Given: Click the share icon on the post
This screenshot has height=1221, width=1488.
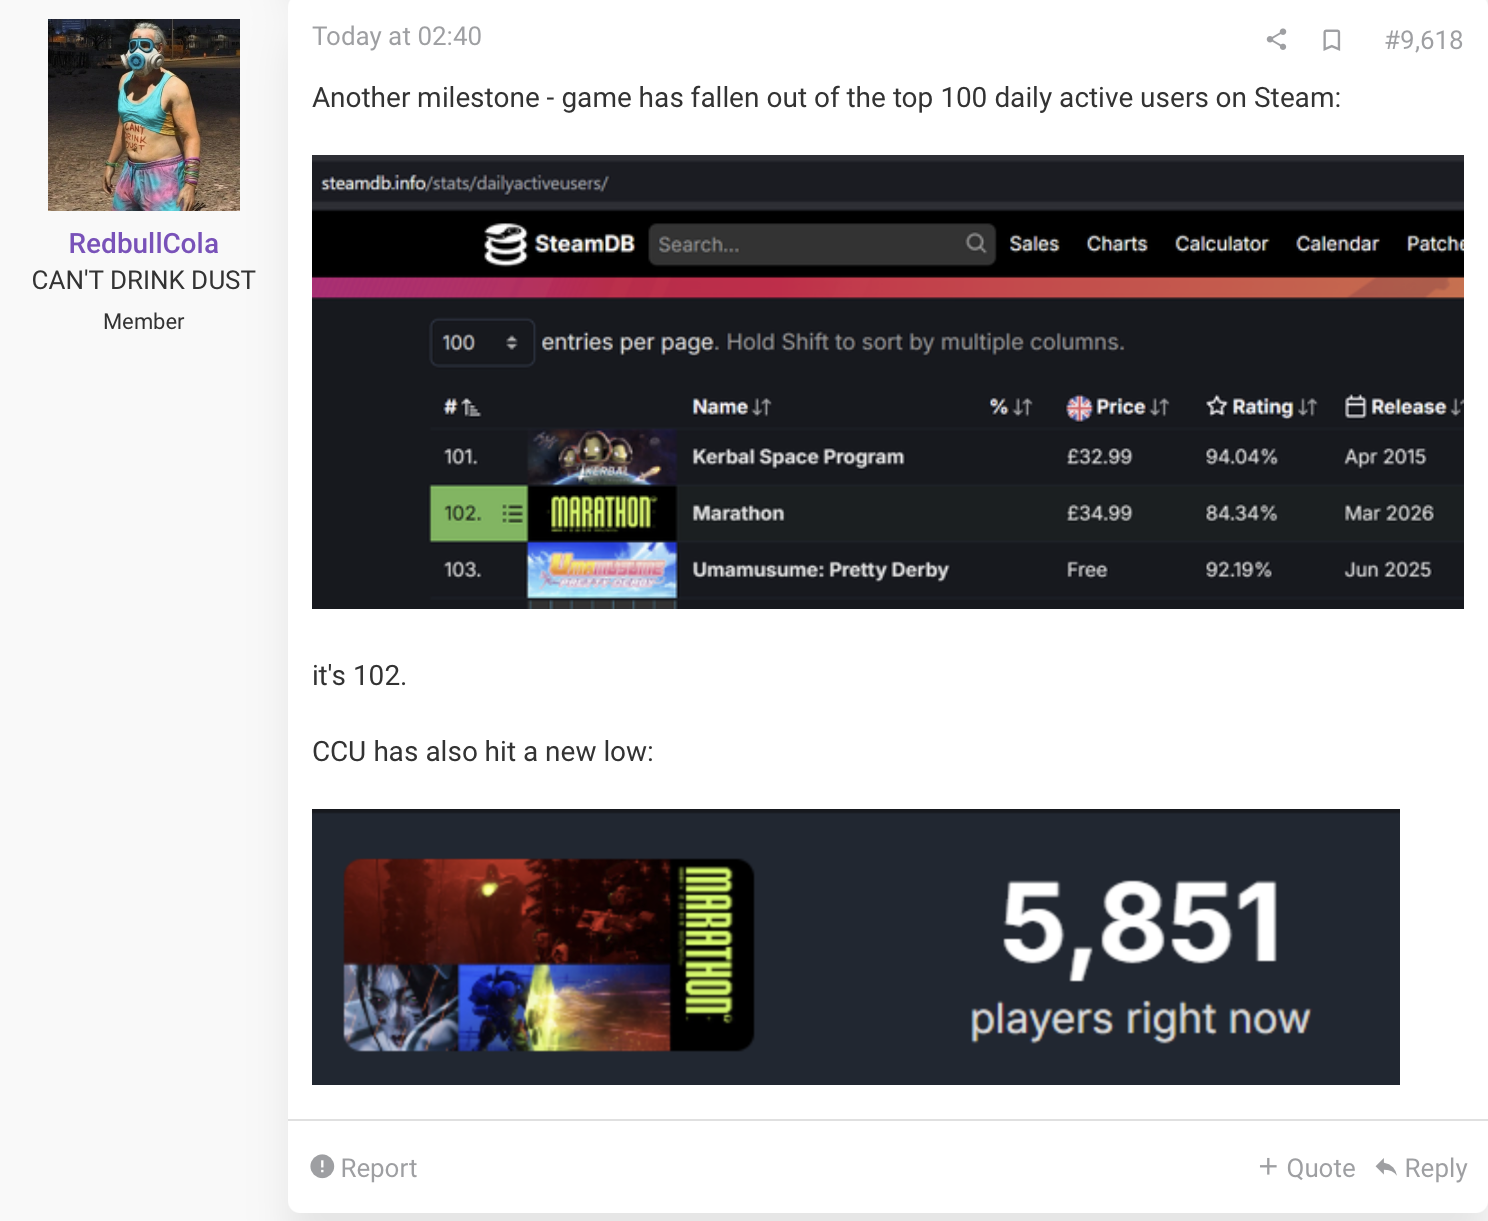Looking at the screenshot, I should [x=1276, y=39].
